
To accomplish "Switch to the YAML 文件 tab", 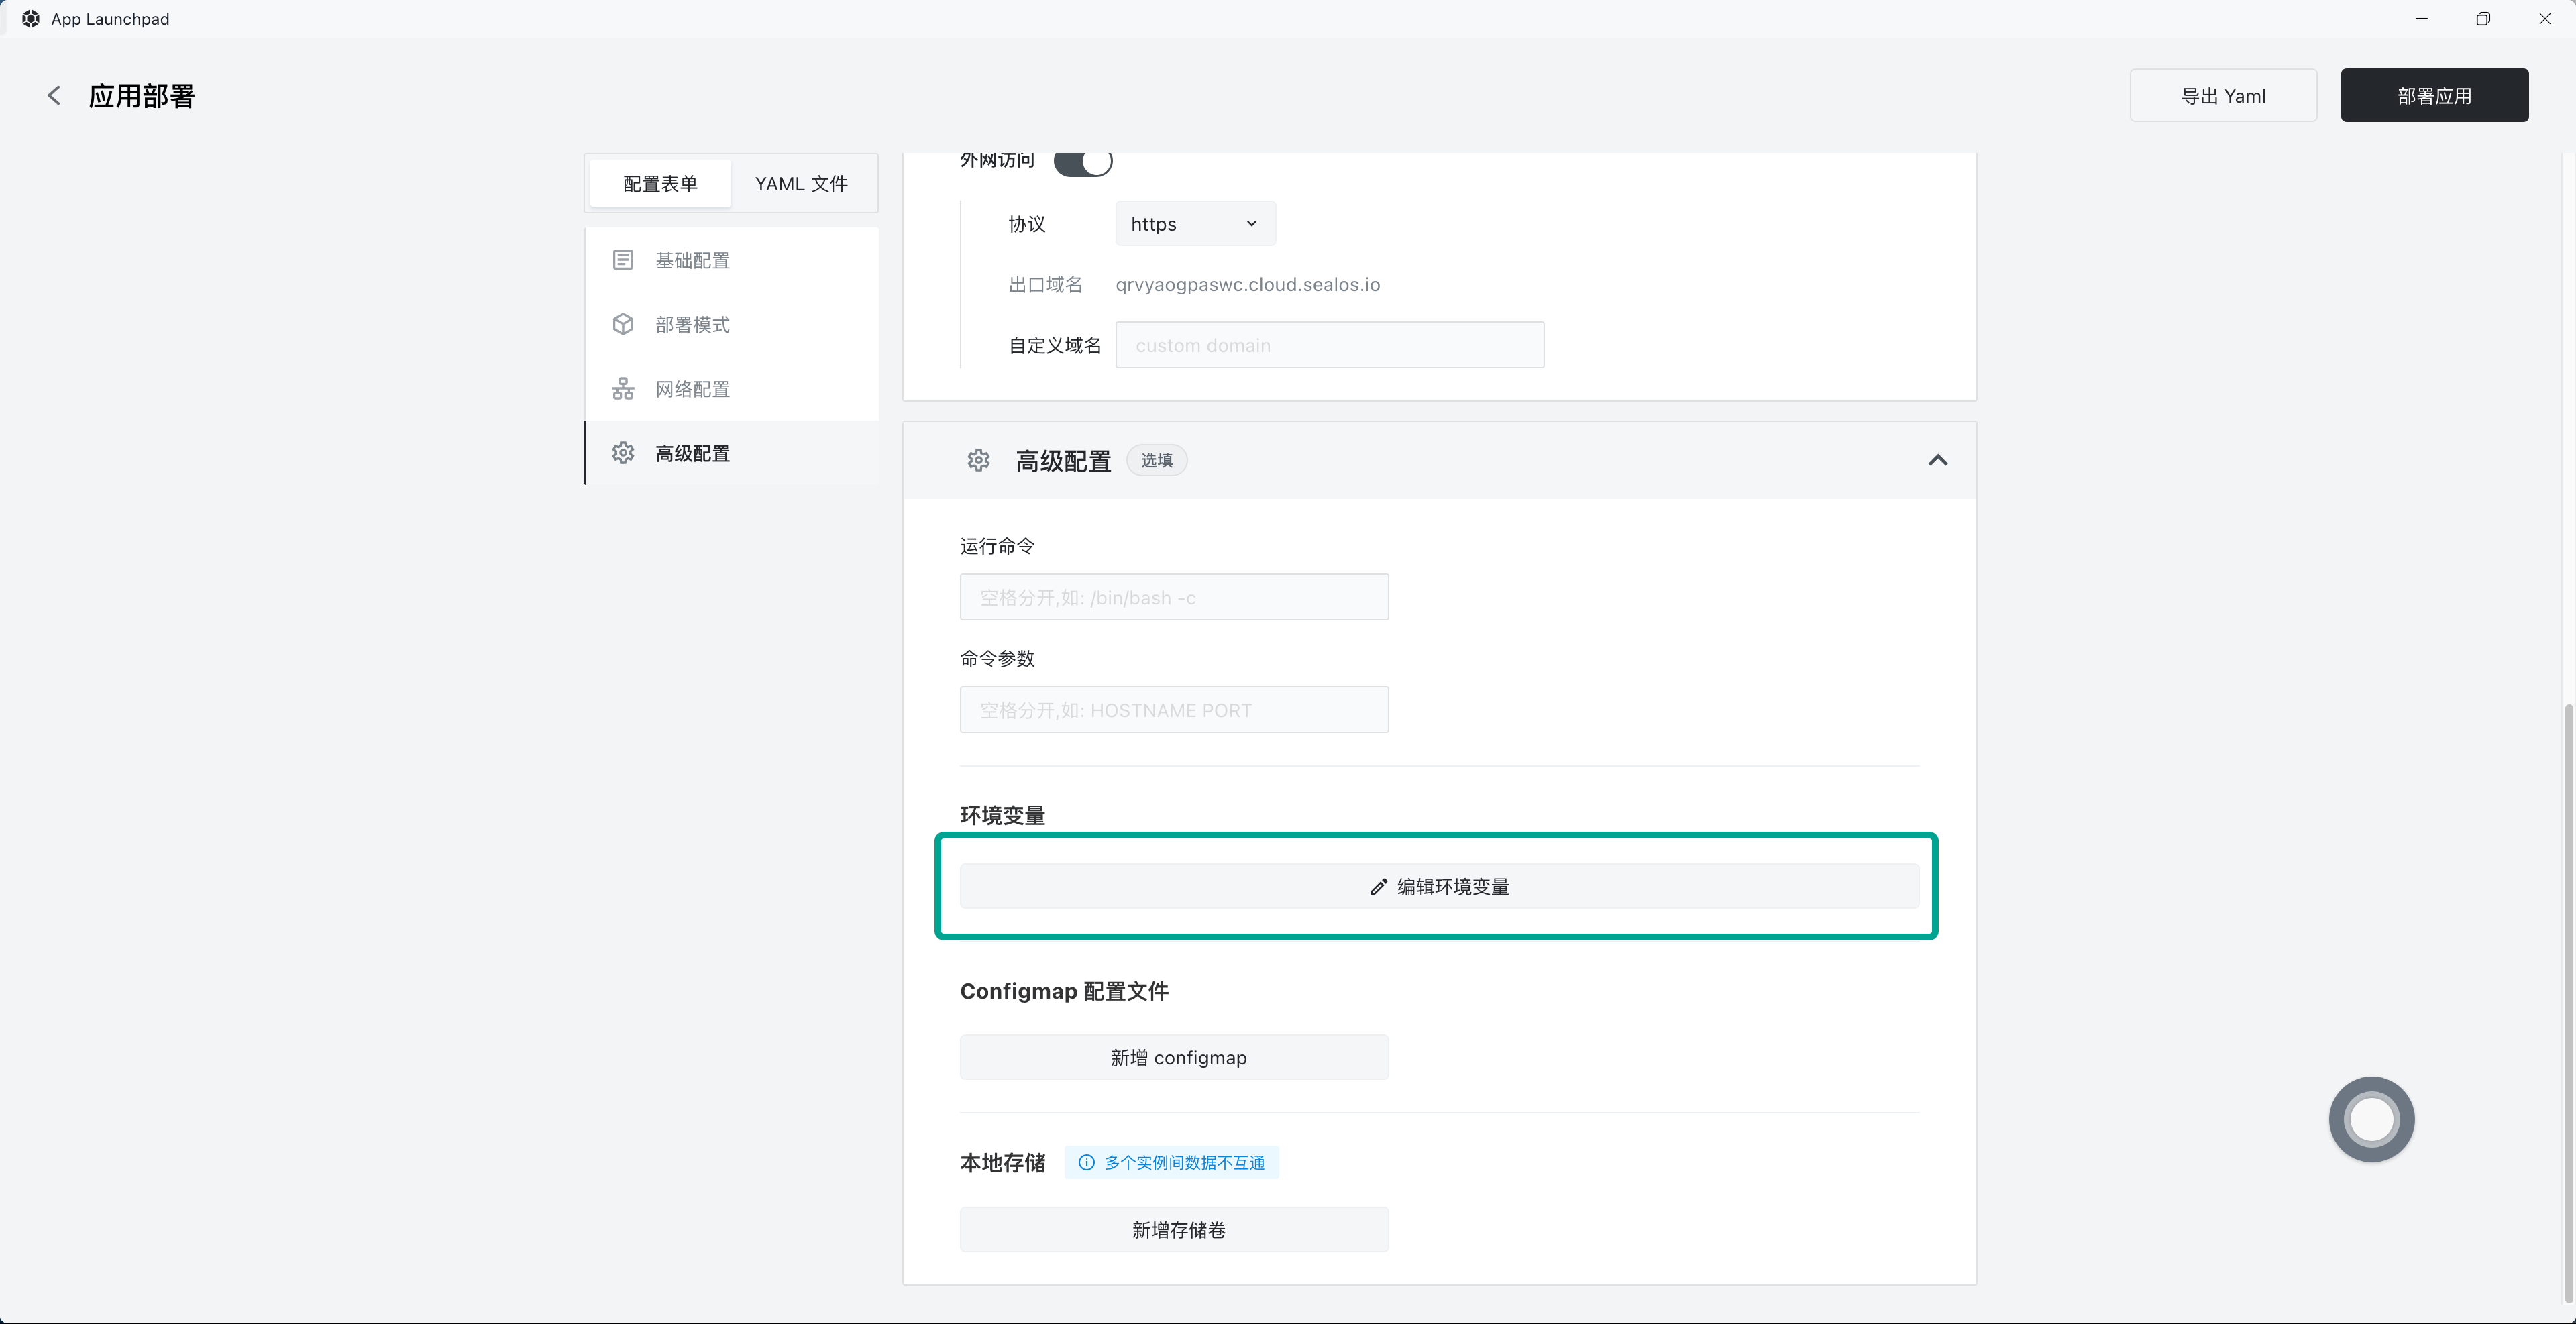I will tap(801, 184).
